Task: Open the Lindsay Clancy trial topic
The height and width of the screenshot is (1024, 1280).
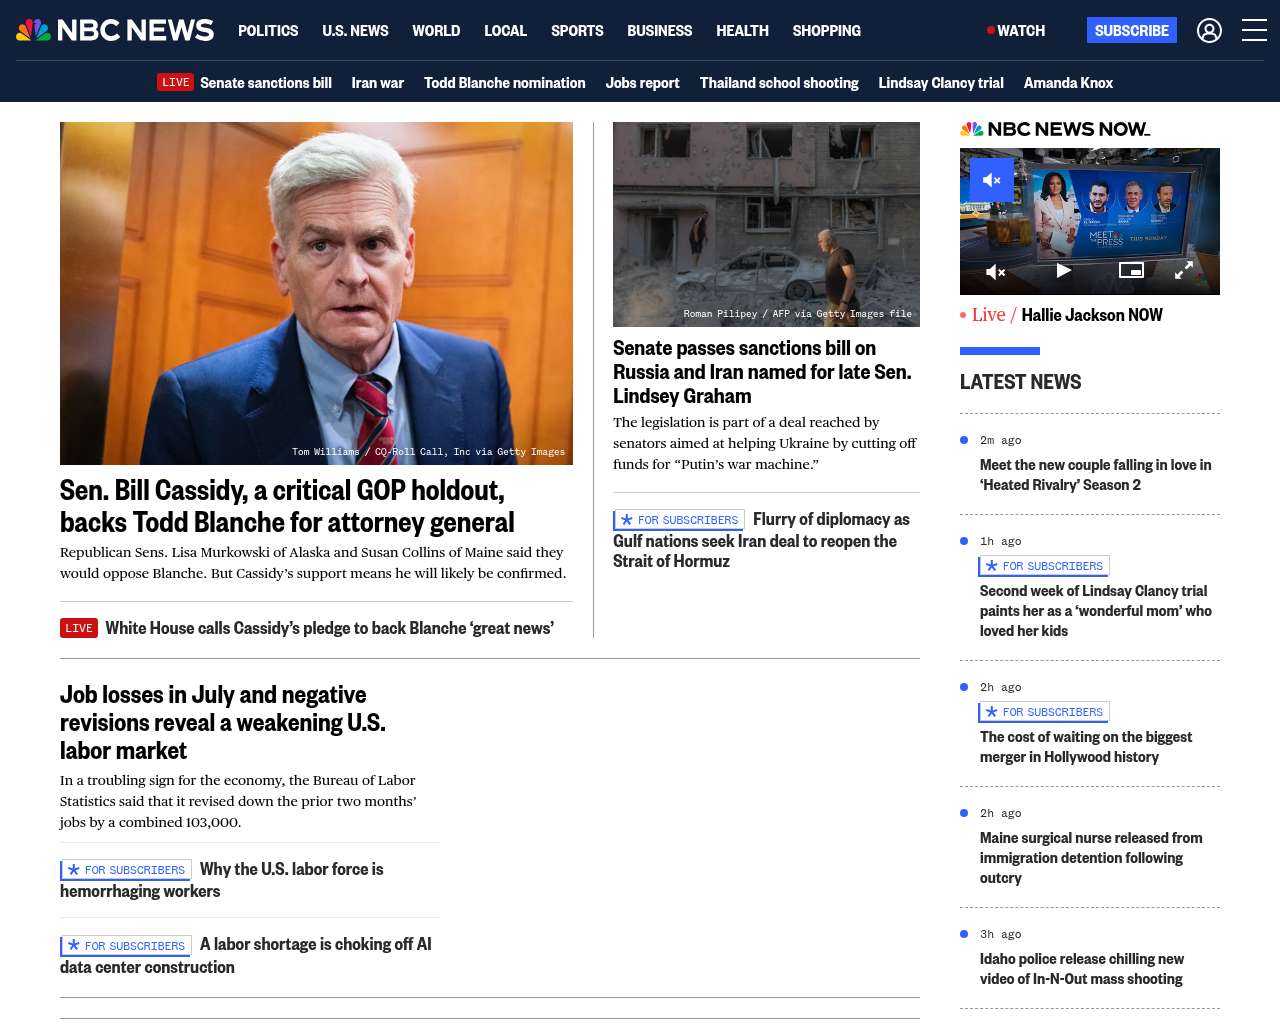Action: click(x=941, y=83)
